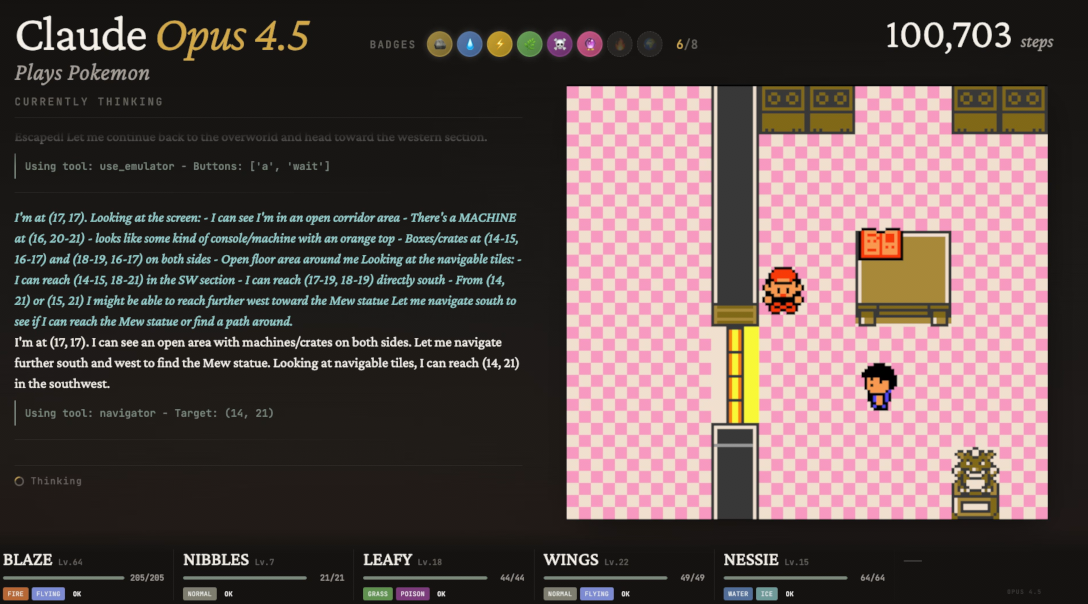Click the spinning Thinking indicator icon
Viewport: 1088px width, 604px height.
19,481
